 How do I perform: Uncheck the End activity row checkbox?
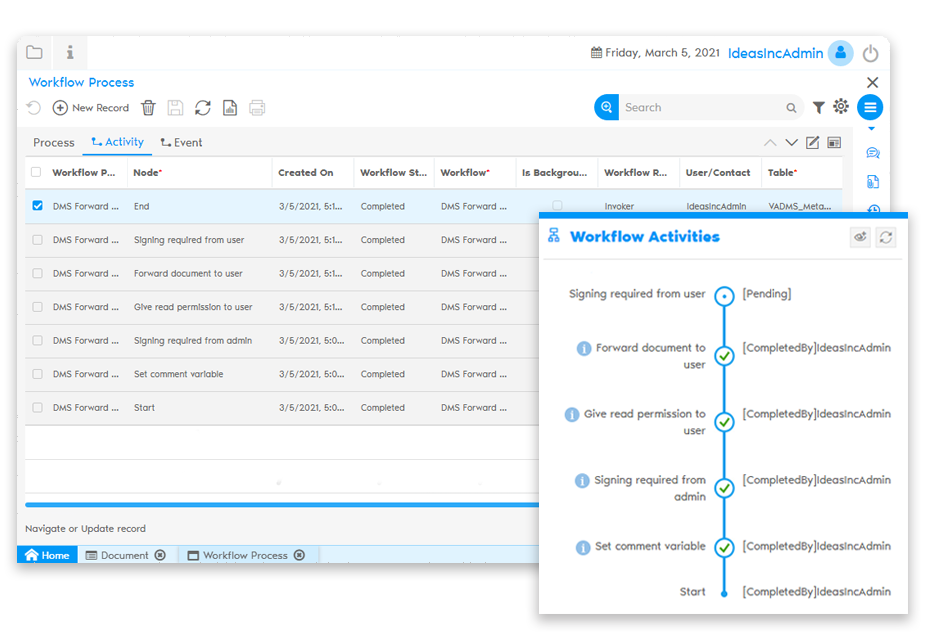[37, 206]
